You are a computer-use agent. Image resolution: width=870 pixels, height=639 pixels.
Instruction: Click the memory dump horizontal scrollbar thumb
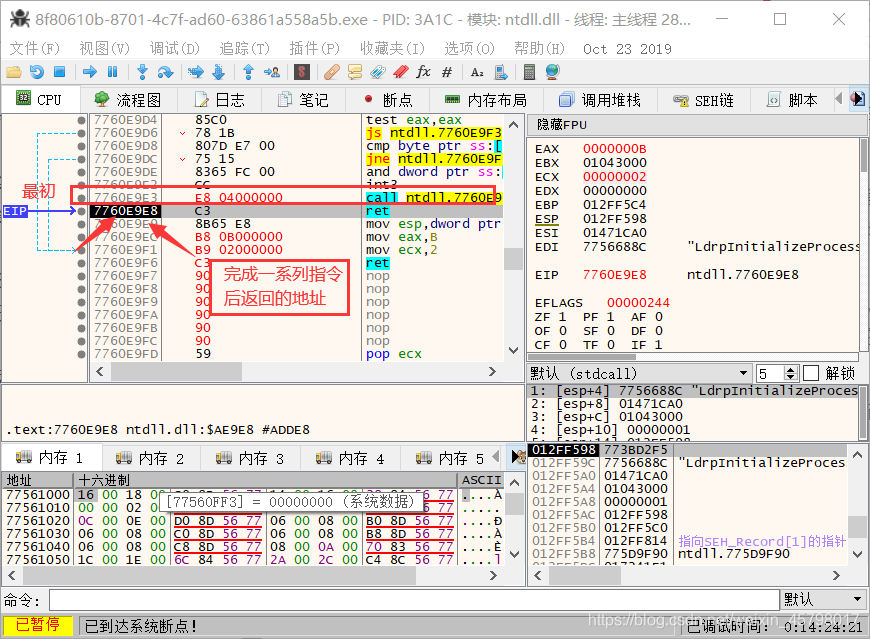(x=220, y=576)
